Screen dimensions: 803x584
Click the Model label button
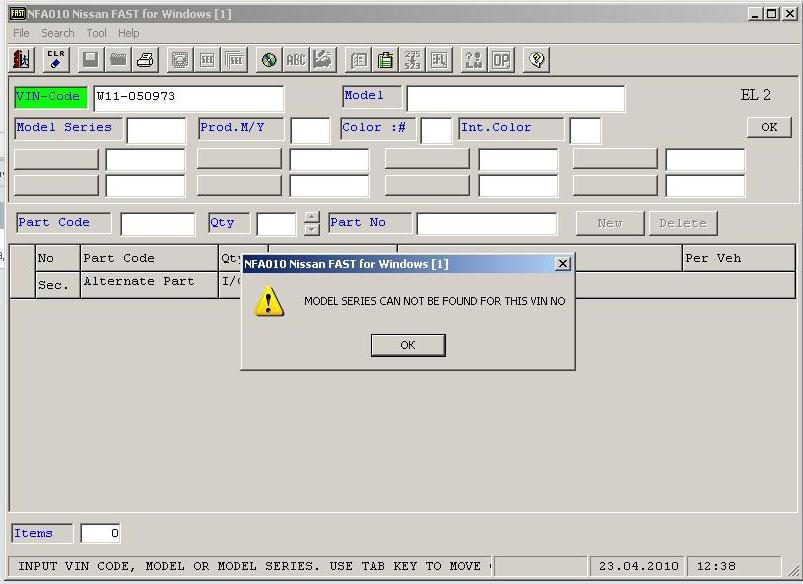click(x=372, y=96)
